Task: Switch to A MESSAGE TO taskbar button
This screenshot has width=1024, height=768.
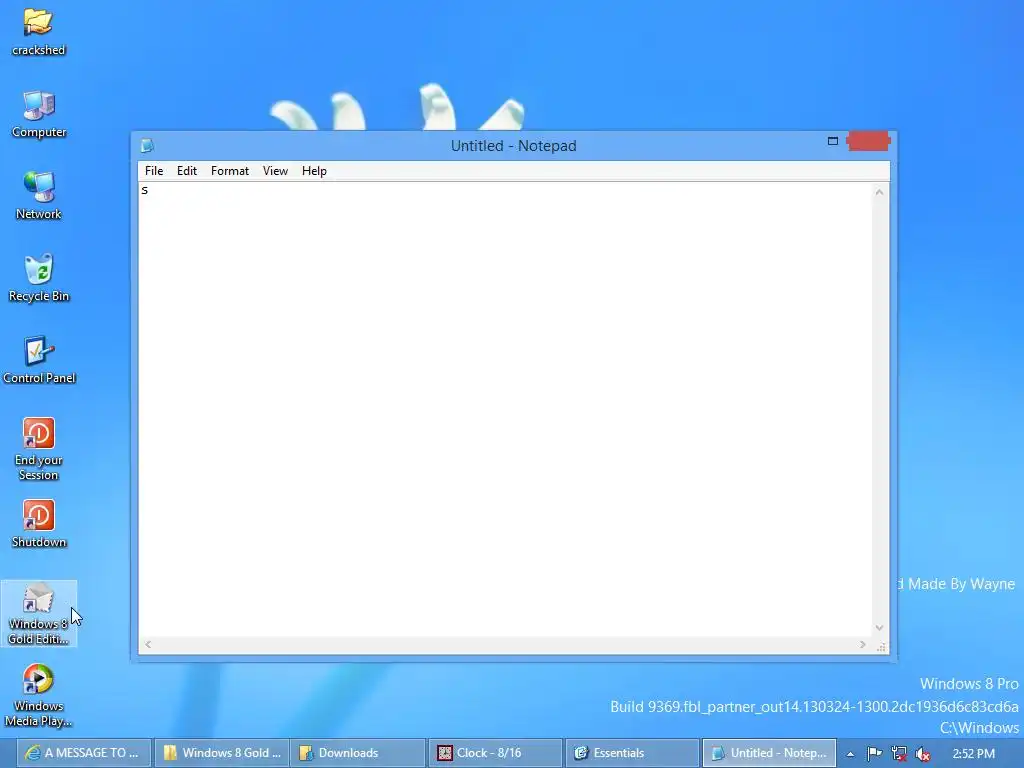Action: click(x=84, y=753)
